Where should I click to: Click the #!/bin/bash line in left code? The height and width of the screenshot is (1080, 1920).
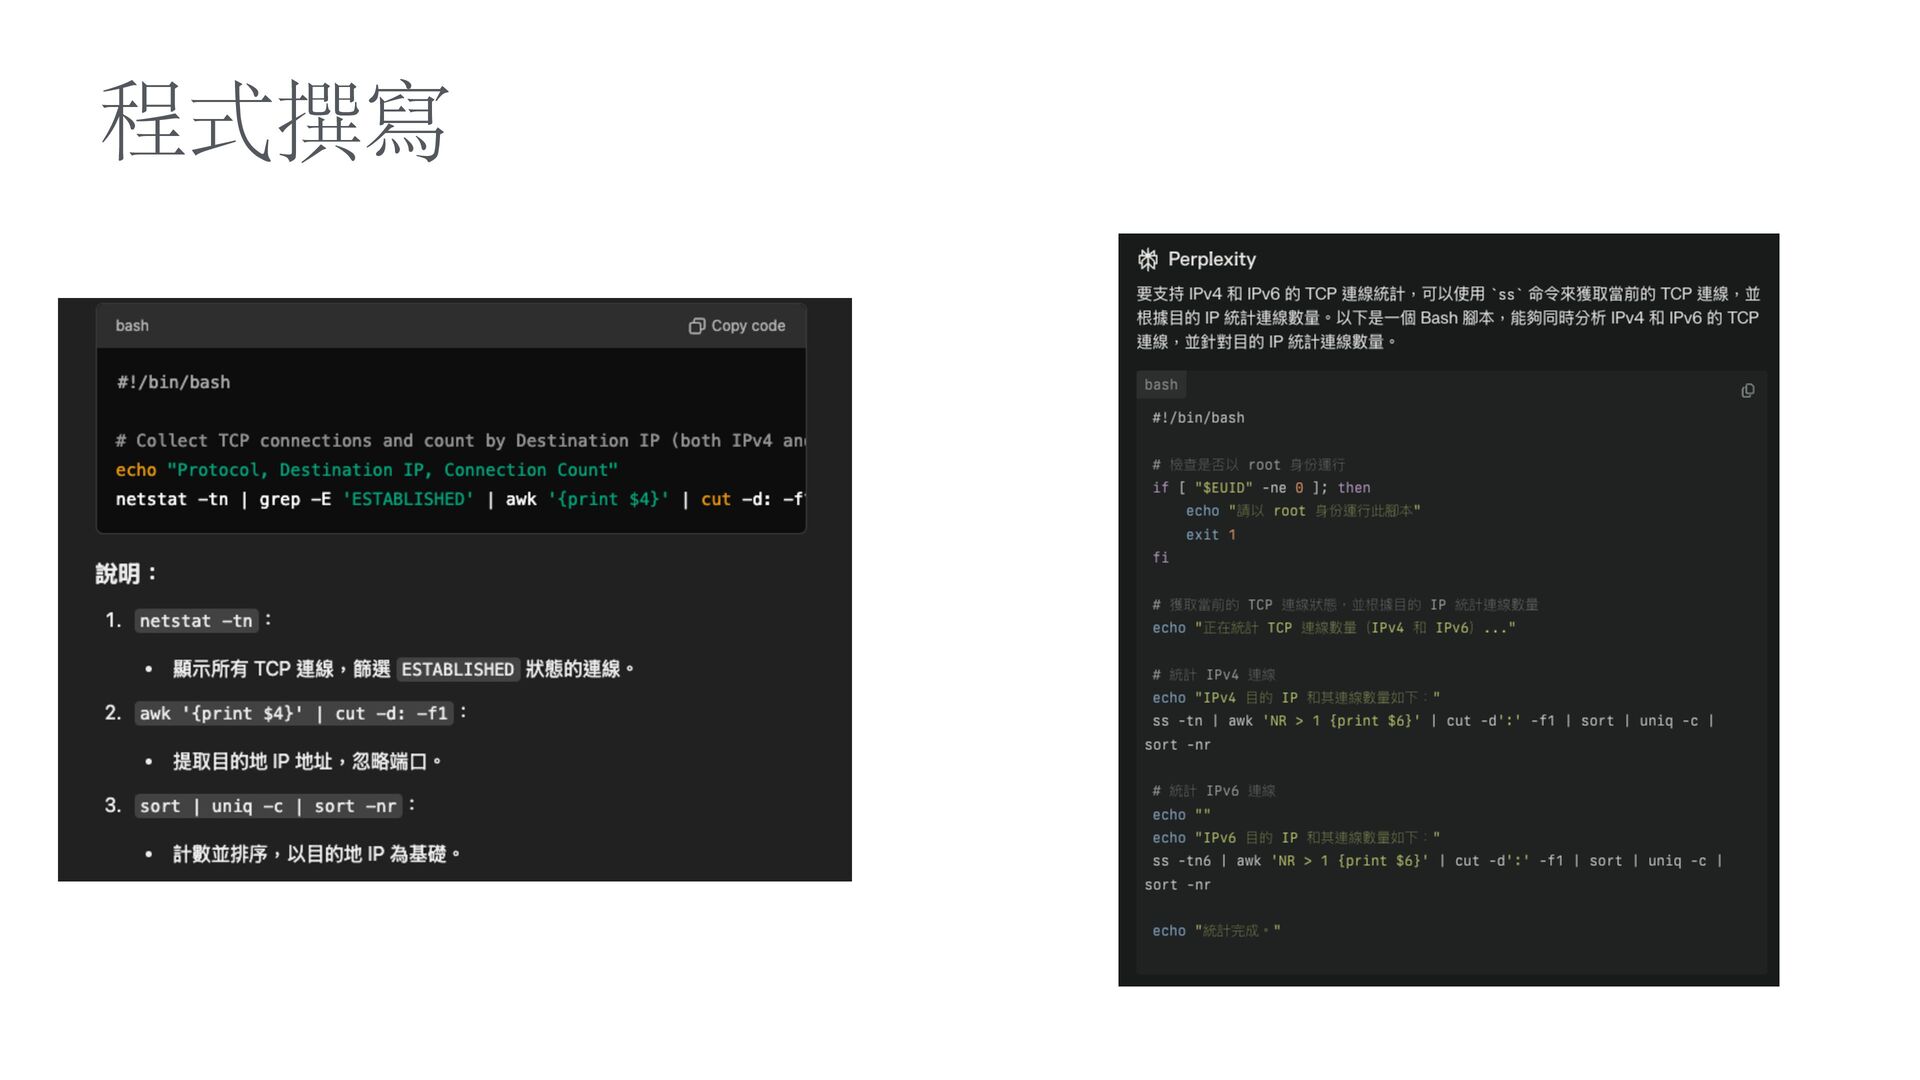pos(173,382)
